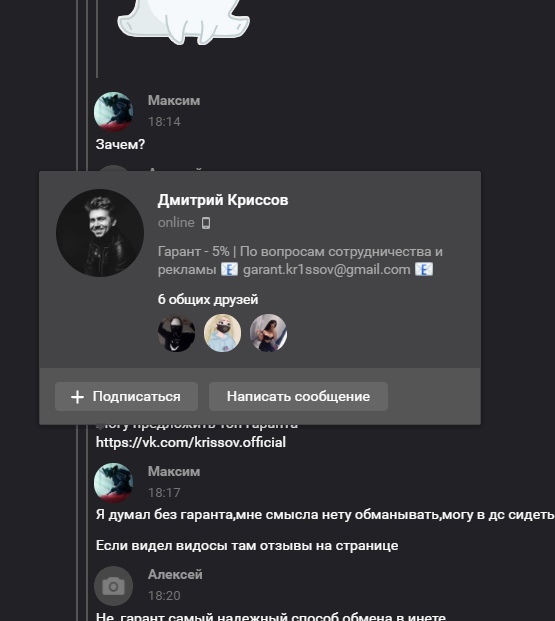Click the 6 общих друзей label
Viewport: 555px width, 621px height.
[x=208, y=299]
